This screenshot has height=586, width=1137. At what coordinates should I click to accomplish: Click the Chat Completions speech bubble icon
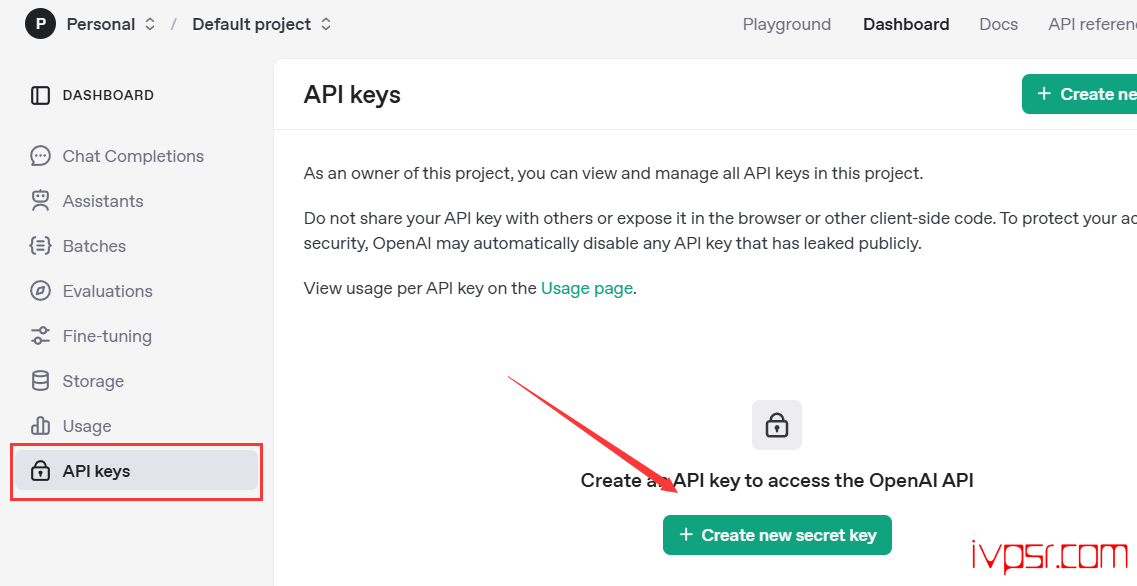pyautogui.click(x=41, y=156)
